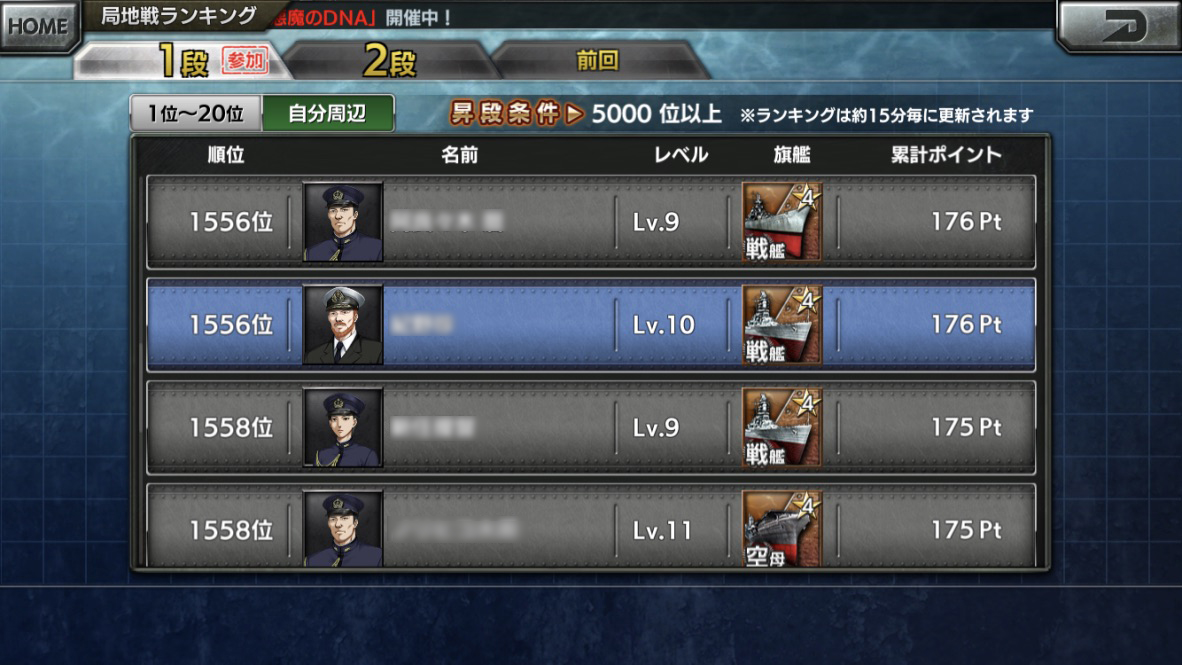The width and height of the screenshot is (1182, 665).
Task: Tap the HOME button
Action: point(38,26)
